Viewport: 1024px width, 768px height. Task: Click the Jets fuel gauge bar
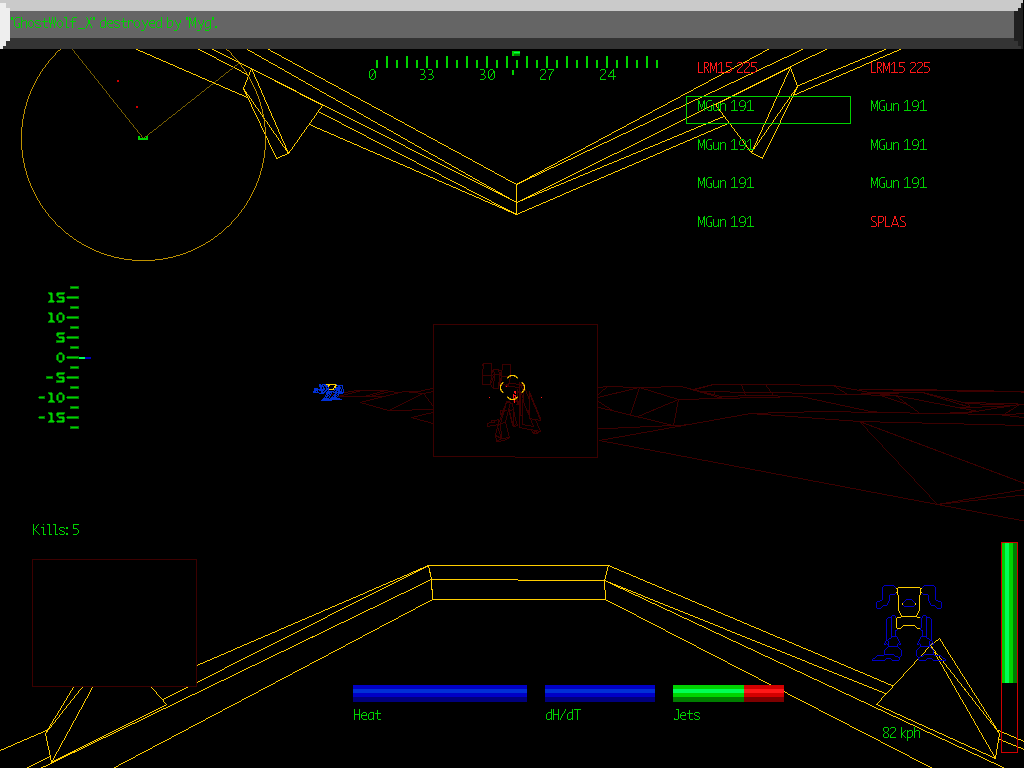[728, 693]
